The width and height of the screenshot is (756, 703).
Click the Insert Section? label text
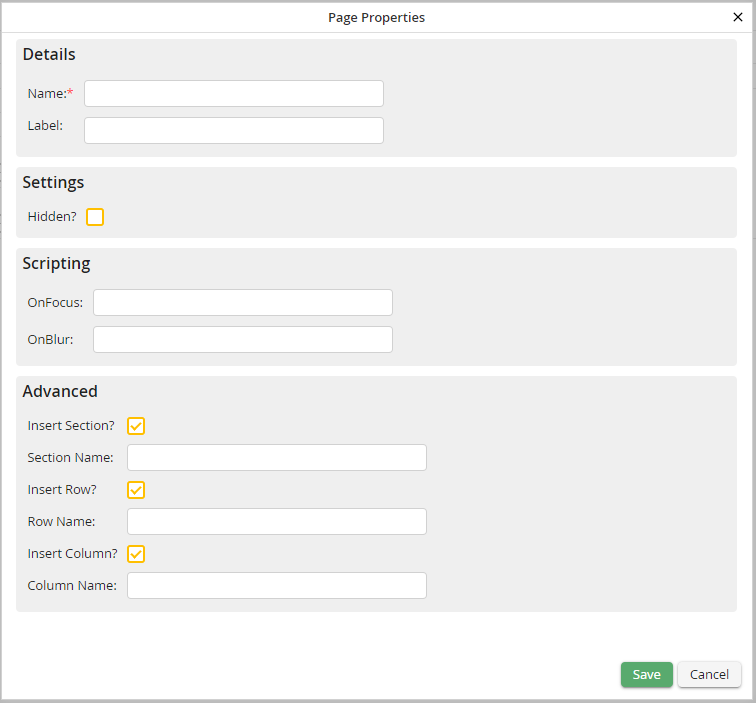71,426
